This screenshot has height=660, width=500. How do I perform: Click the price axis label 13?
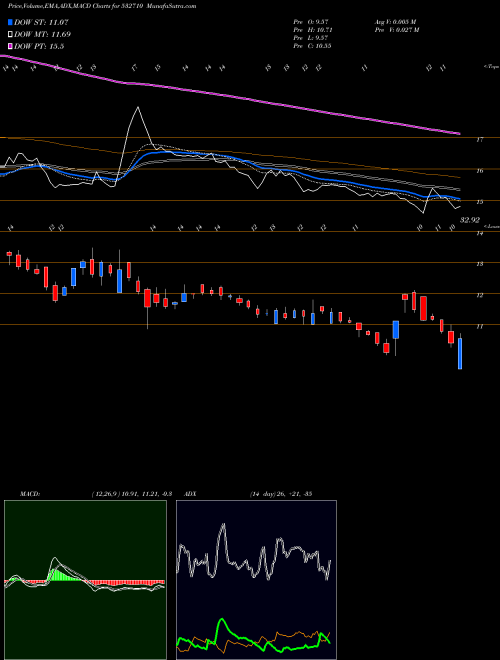tap(479, 264)
